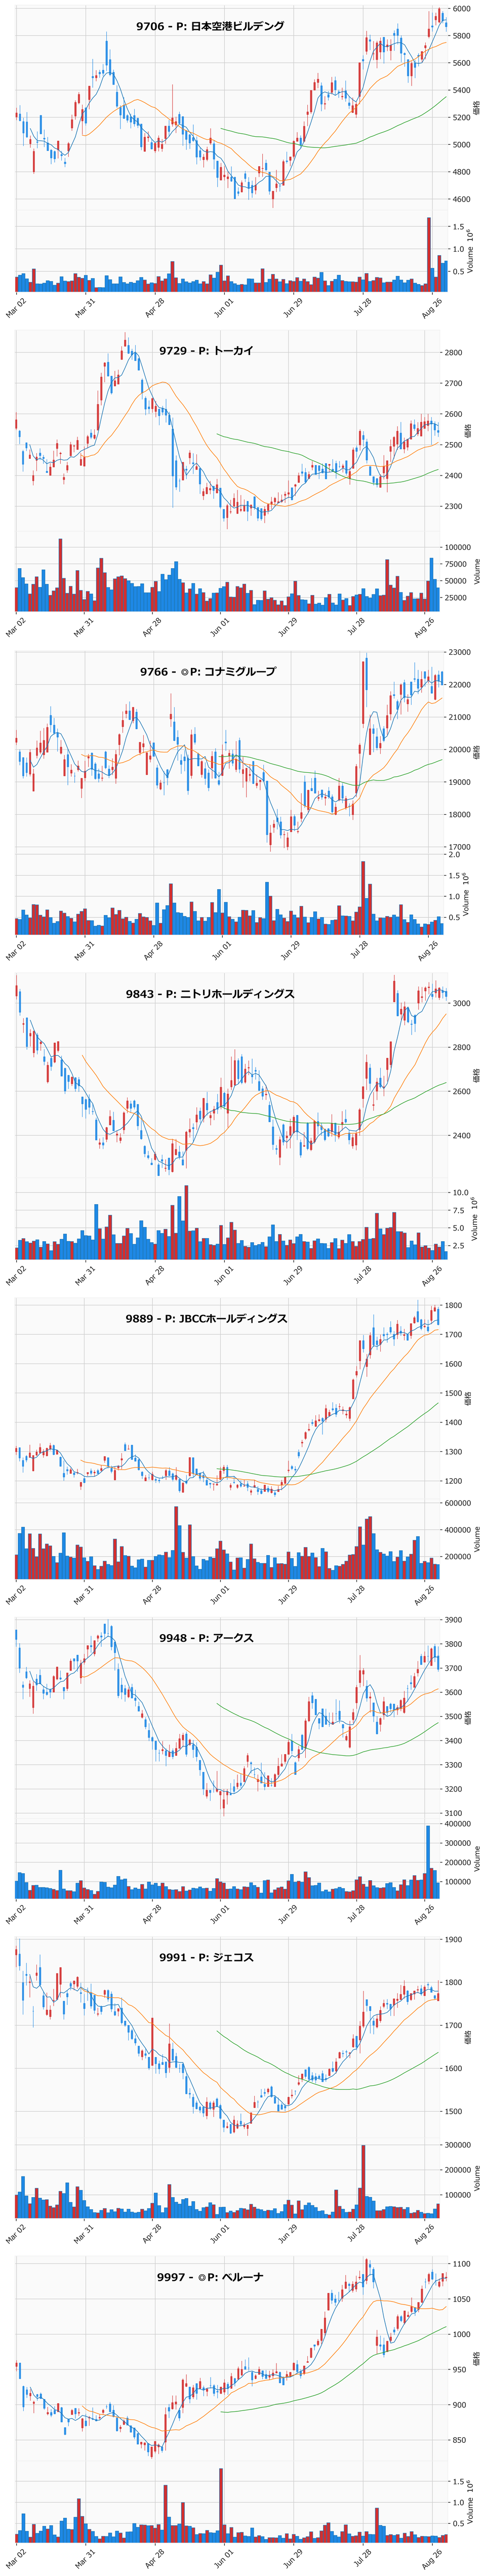
Task: Click the 850 price tick label
Action: 460,2441
